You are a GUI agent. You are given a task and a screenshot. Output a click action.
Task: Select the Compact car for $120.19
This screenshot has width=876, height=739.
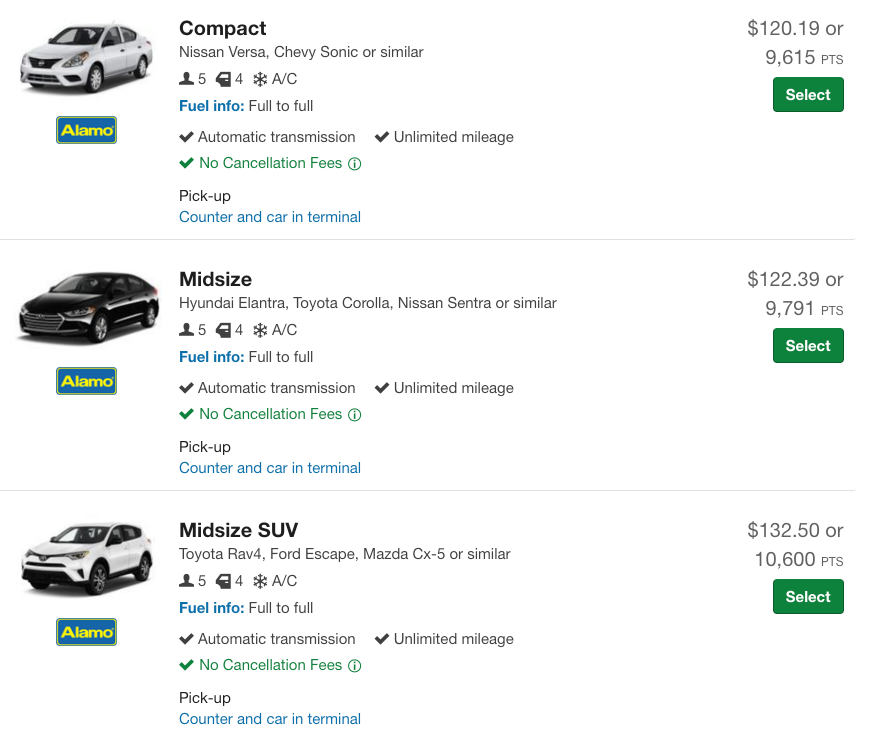[x=808, y=94]
